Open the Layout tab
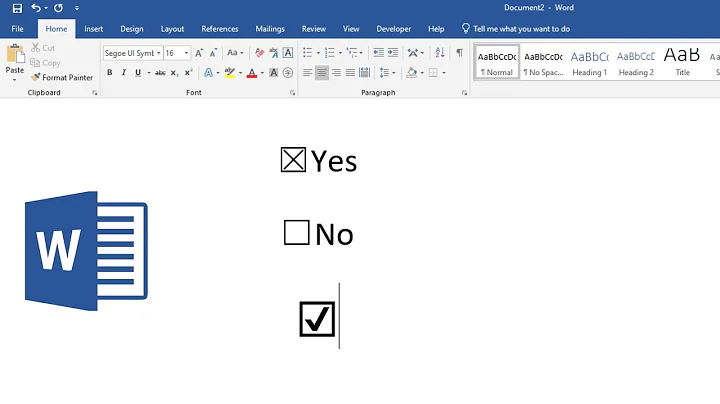Screen dimensions: 720x404 point(172,29)
